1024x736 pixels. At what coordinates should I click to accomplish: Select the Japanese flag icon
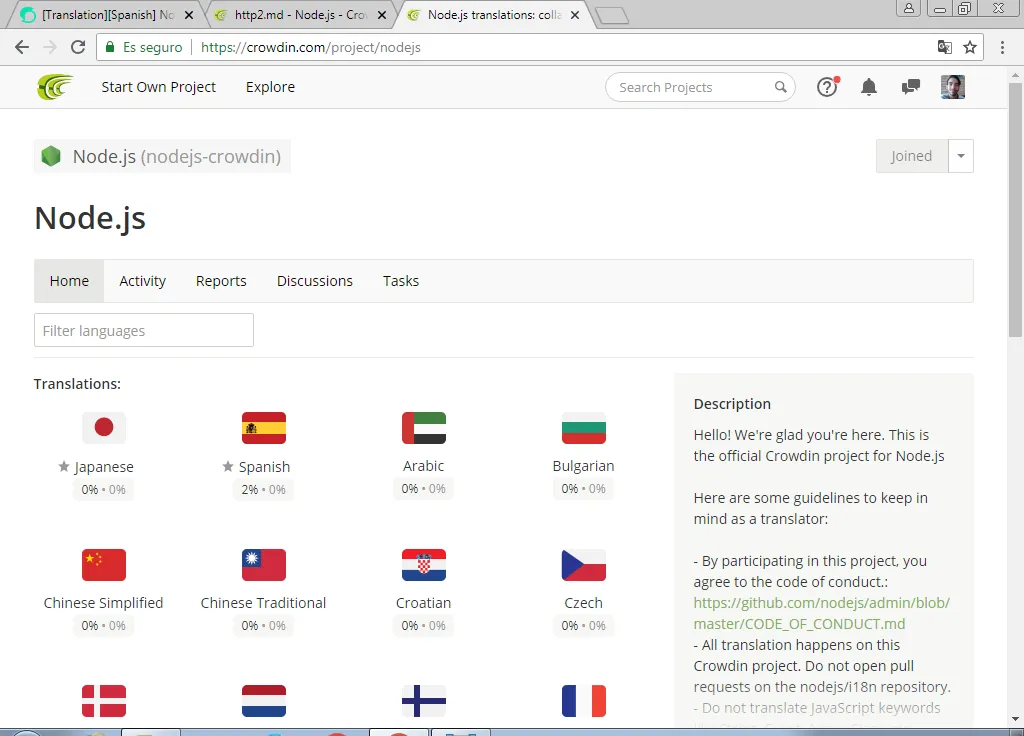(104, 428)
